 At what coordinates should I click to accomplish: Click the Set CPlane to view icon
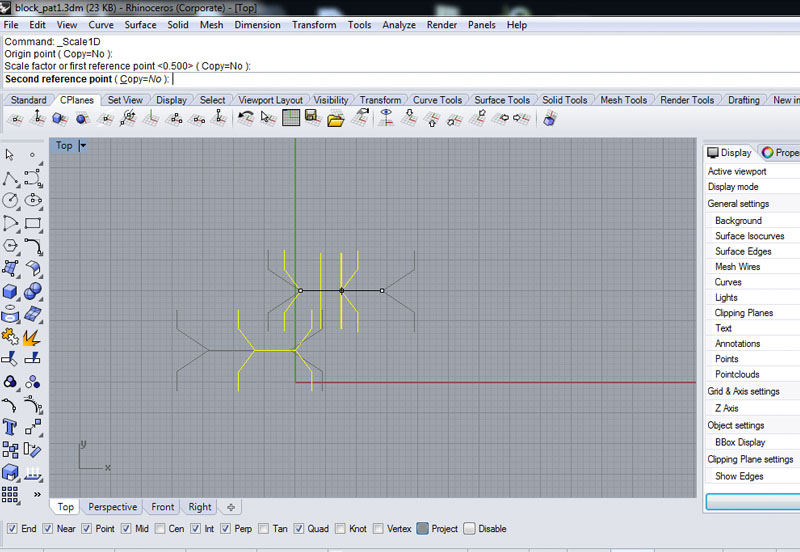[386, 118]
